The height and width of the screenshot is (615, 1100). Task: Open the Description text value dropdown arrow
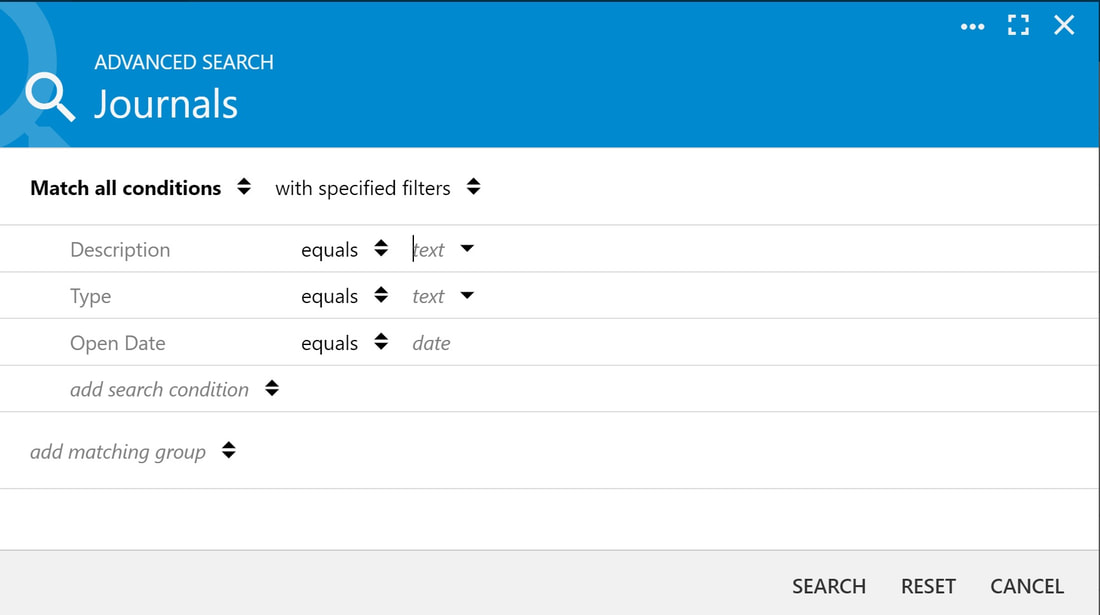(467, 249)
